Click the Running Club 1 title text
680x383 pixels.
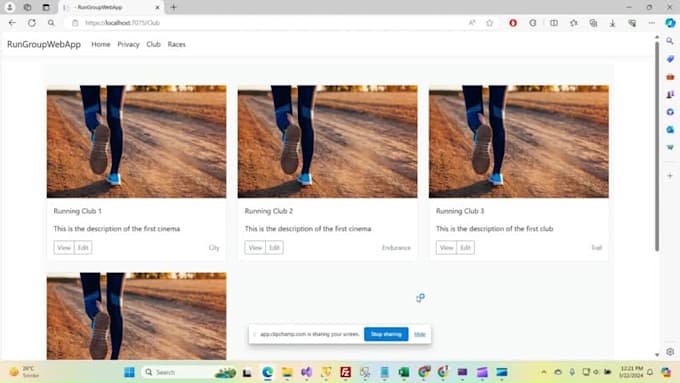tap(77, 211)
